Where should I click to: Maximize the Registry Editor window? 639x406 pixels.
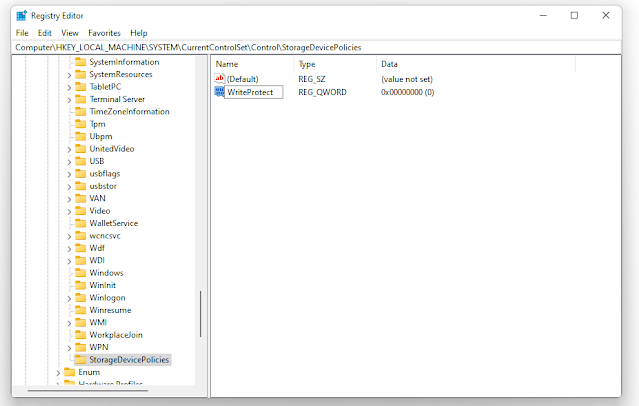coord(574,15)
